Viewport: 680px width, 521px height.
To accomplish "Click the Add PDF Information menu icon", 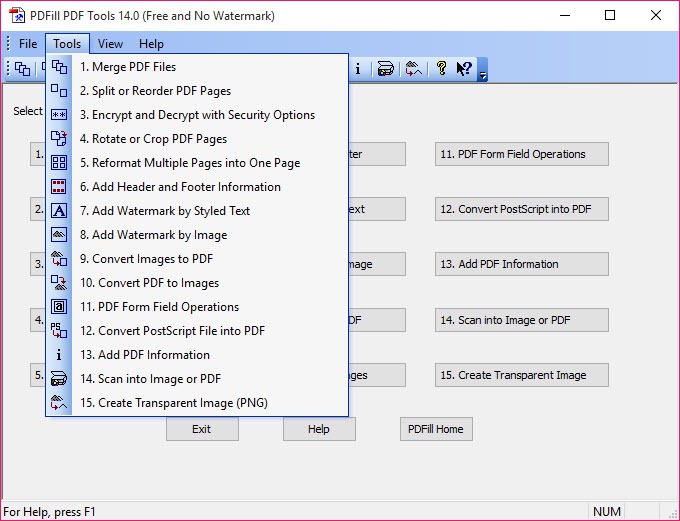I will tap(59, 355).
